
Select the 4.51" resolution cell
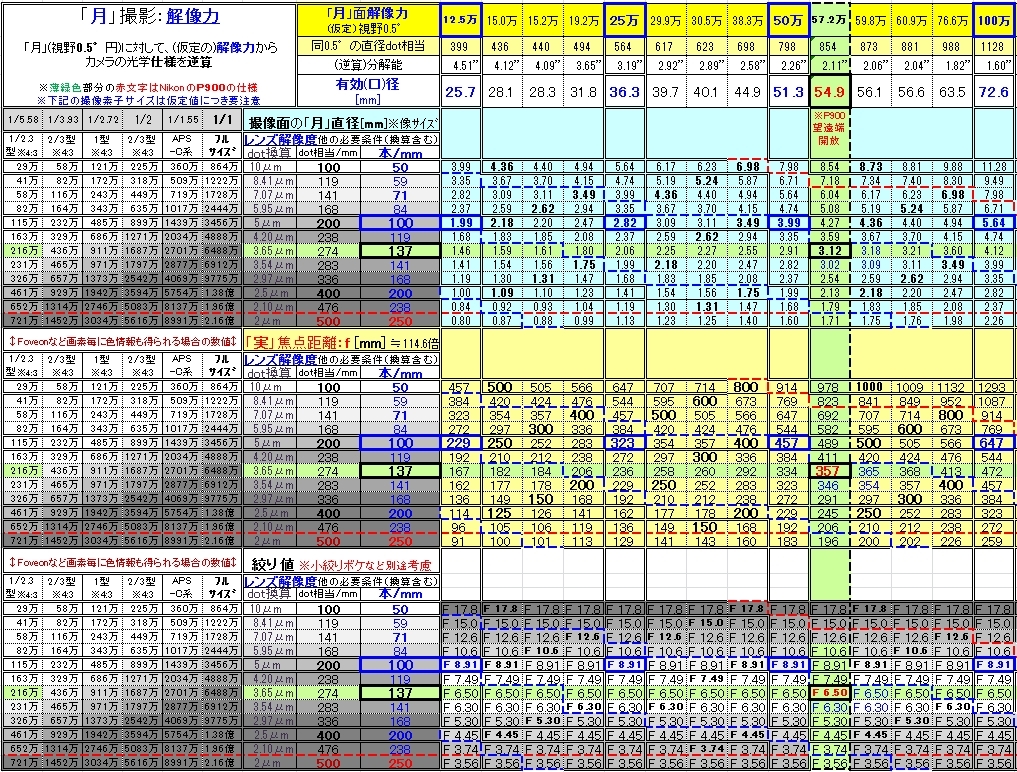pos(460,64)
